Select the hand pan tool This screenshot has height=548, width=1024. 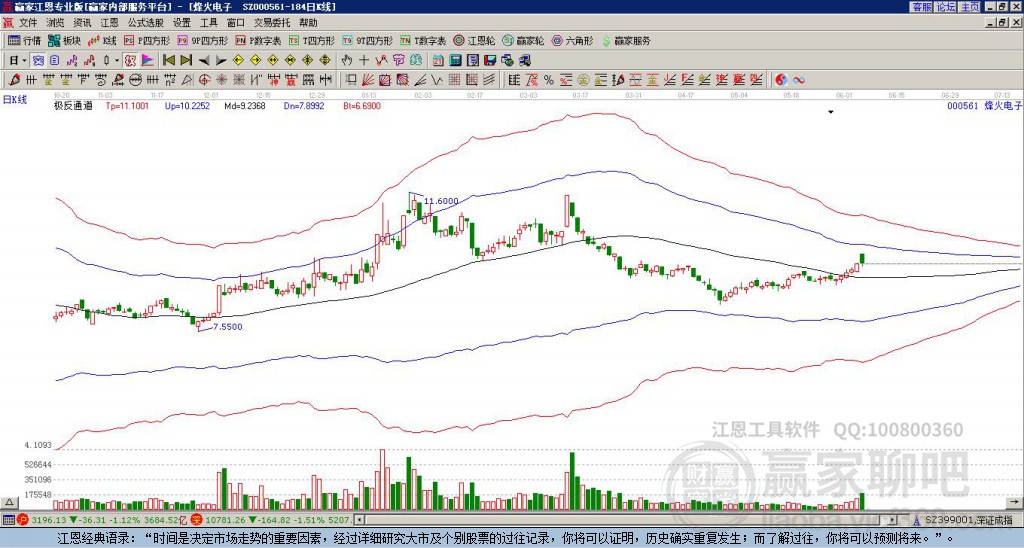(347, 60)
